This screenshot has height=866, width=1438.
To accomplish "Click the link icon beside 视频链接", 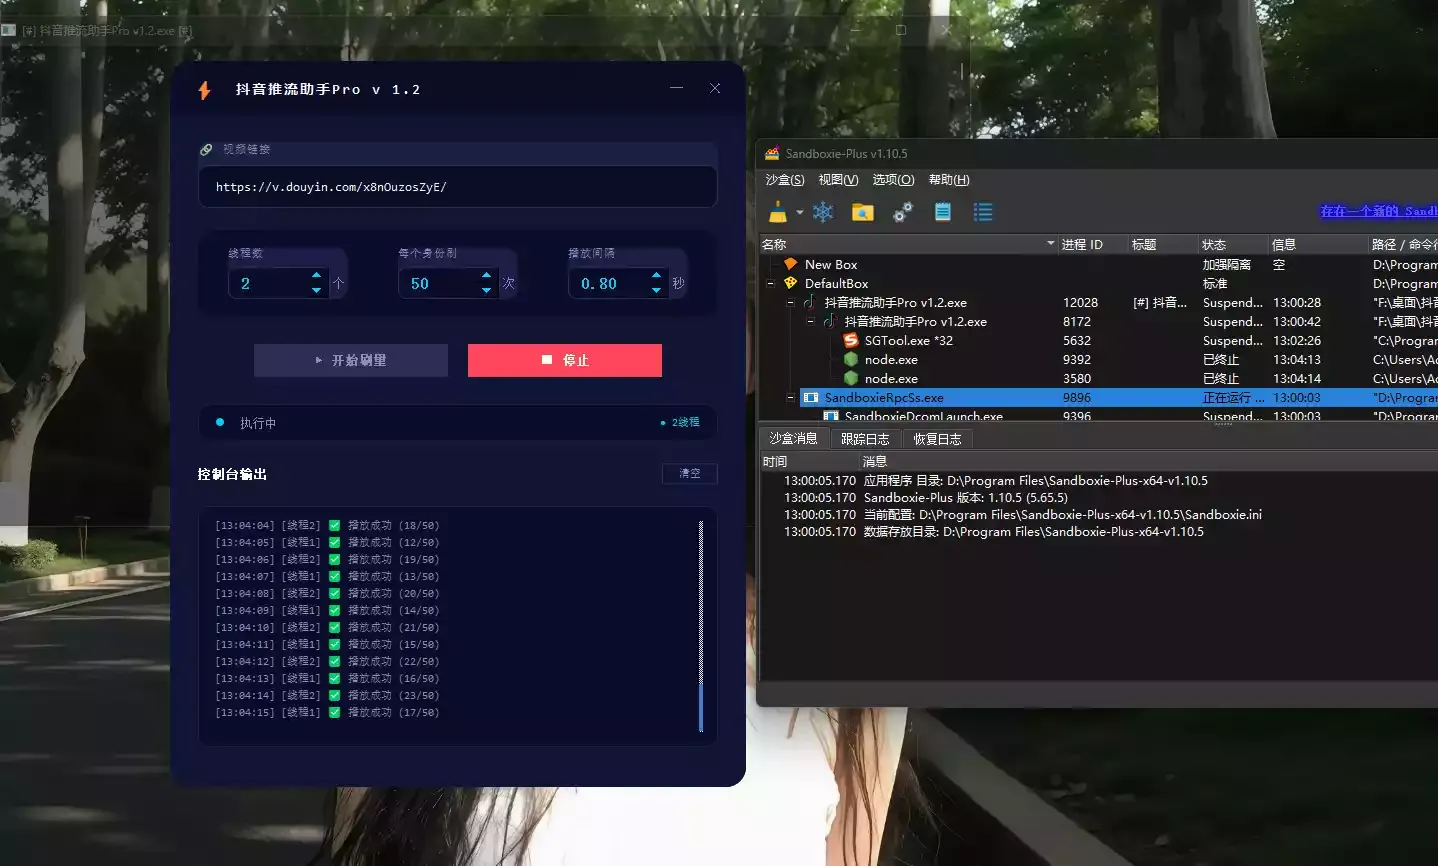I will tap(206, 149).
